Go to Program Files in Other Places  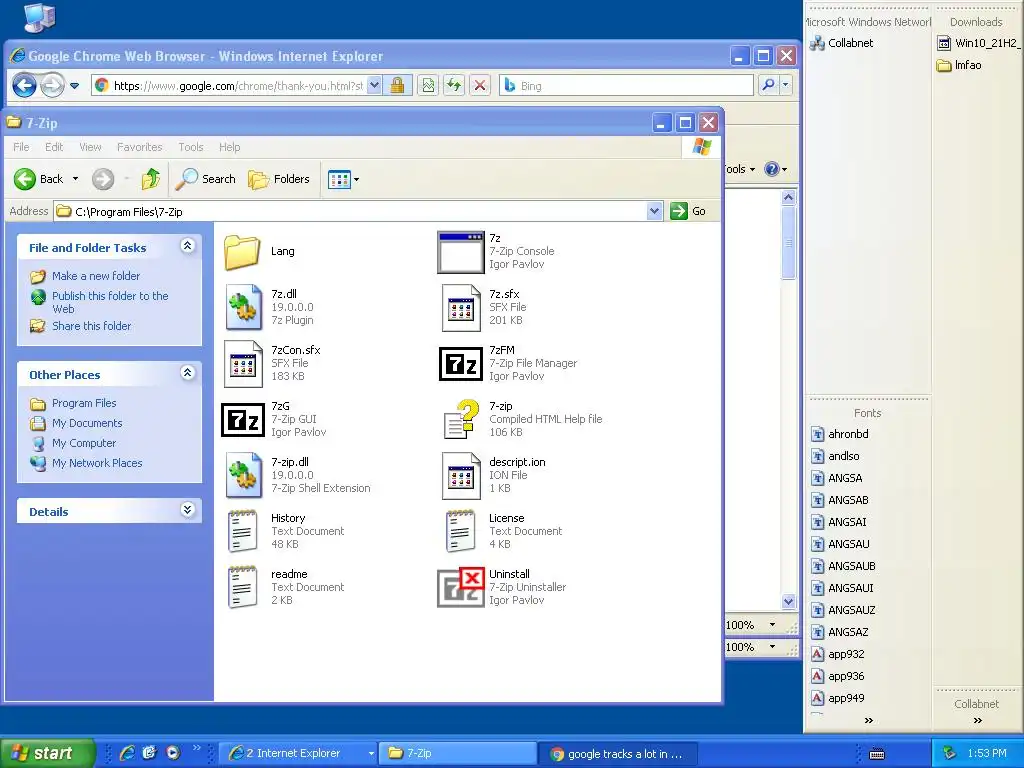(x=84, y=403)
